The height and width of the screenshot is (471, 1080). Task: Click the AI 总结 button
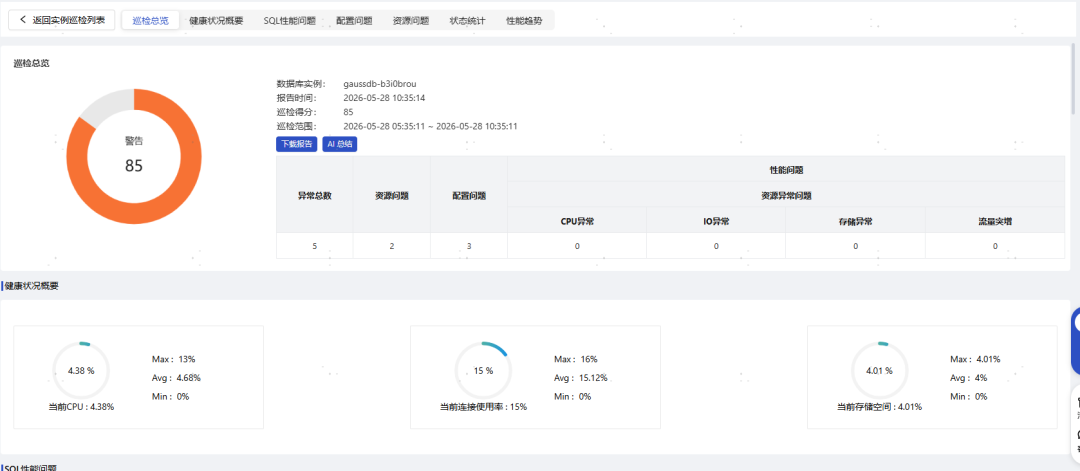pos(340,144)
